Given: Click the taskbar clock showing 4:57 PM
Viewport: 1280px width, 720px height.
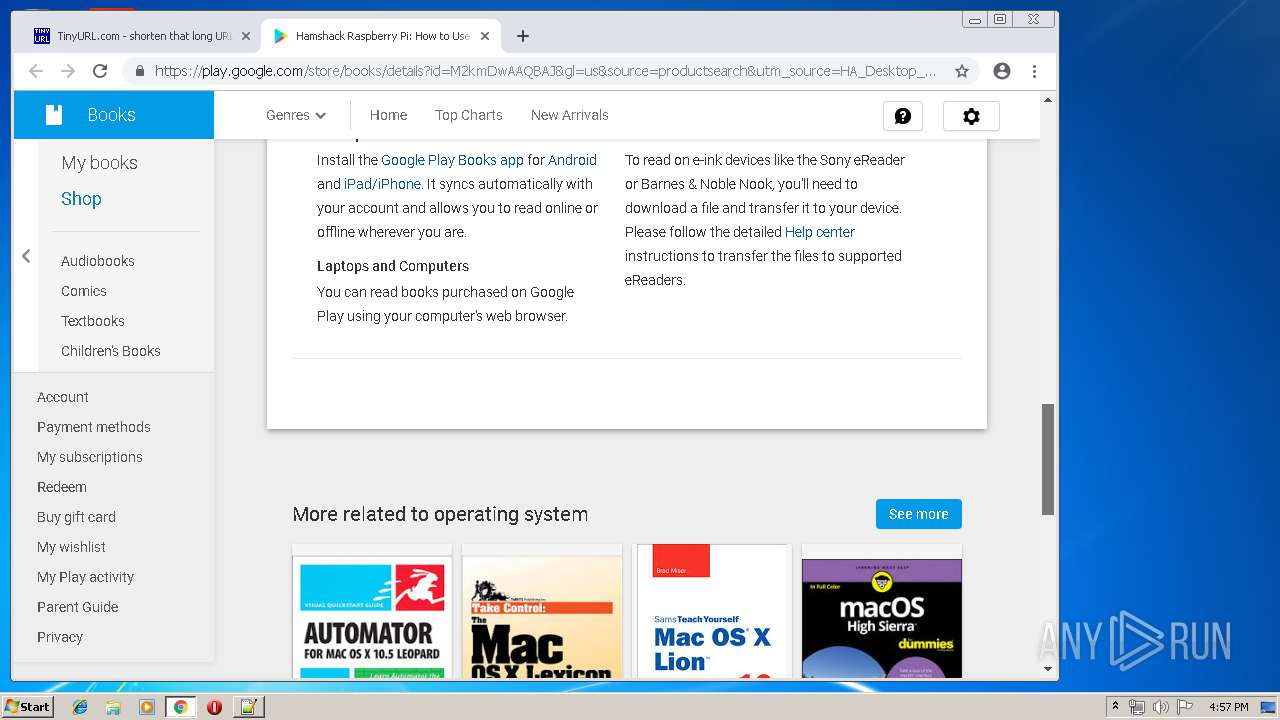Looking at the screenshot, I should coord(1228,707).
